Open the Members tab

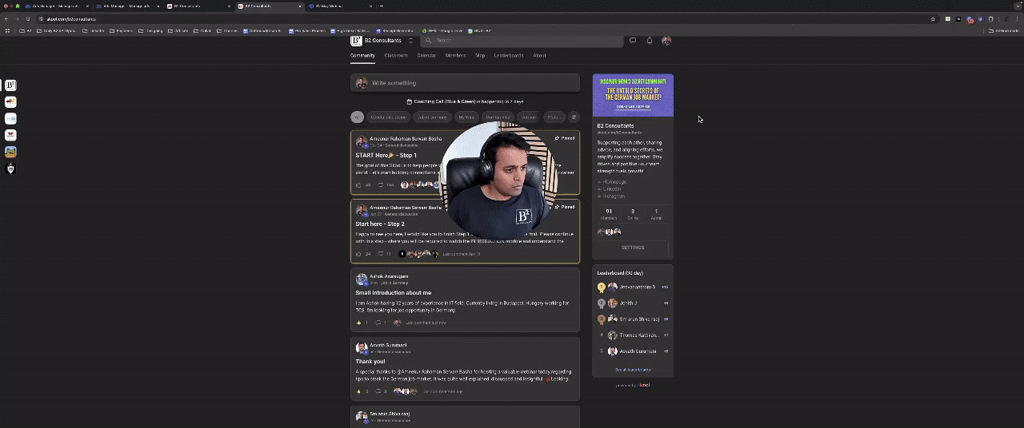pyautogui.click(x=455, y=56)
